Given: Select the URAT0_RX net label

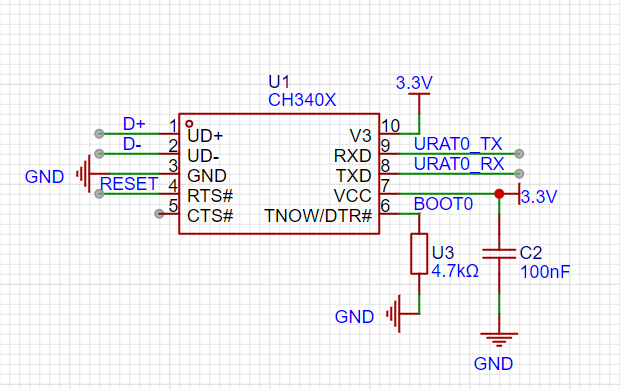Looking at the screenshot, I should click(x=459, y=164).
